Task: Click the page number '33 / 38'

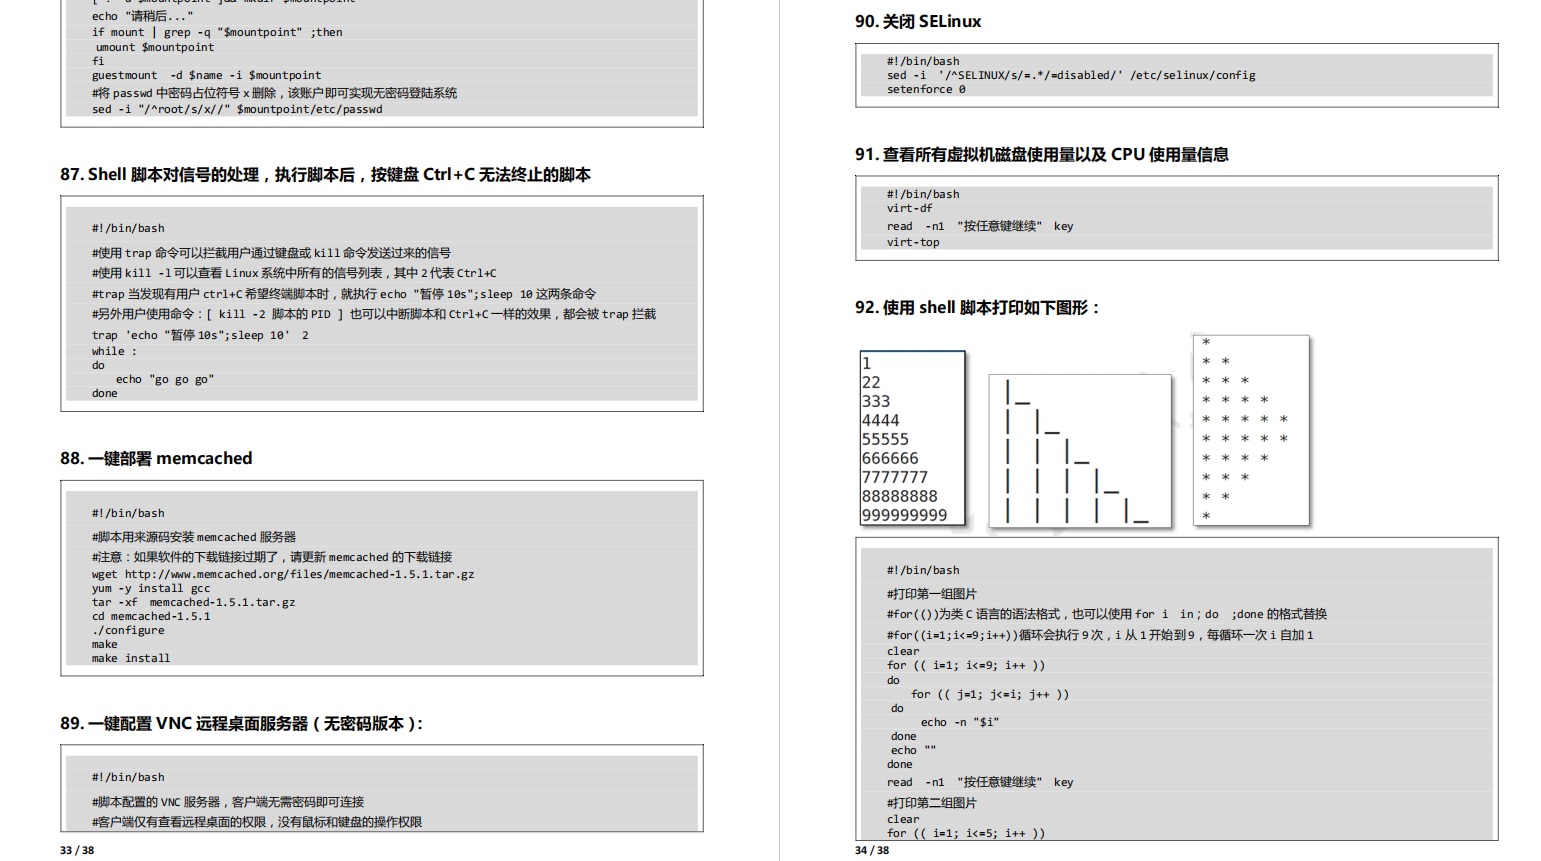Action: tap(77, 850)
